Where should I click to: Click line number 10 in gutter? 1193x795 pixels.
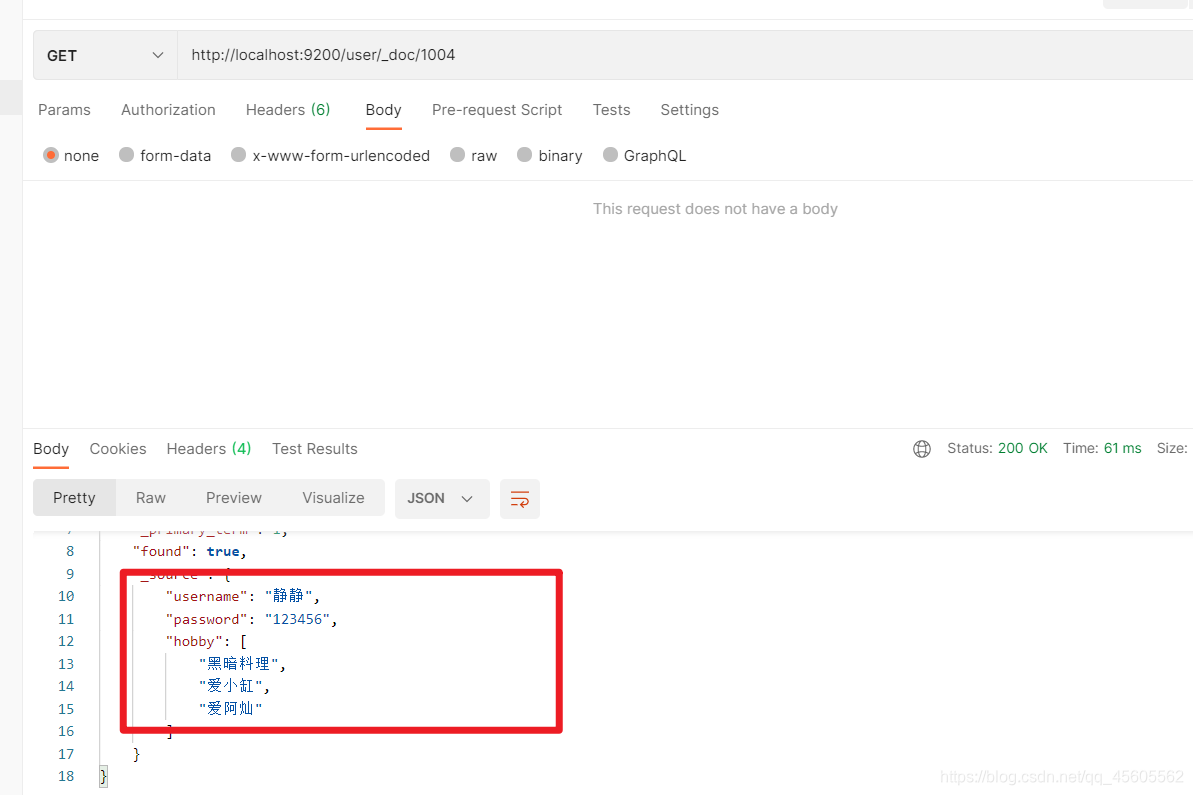point(66,596)
